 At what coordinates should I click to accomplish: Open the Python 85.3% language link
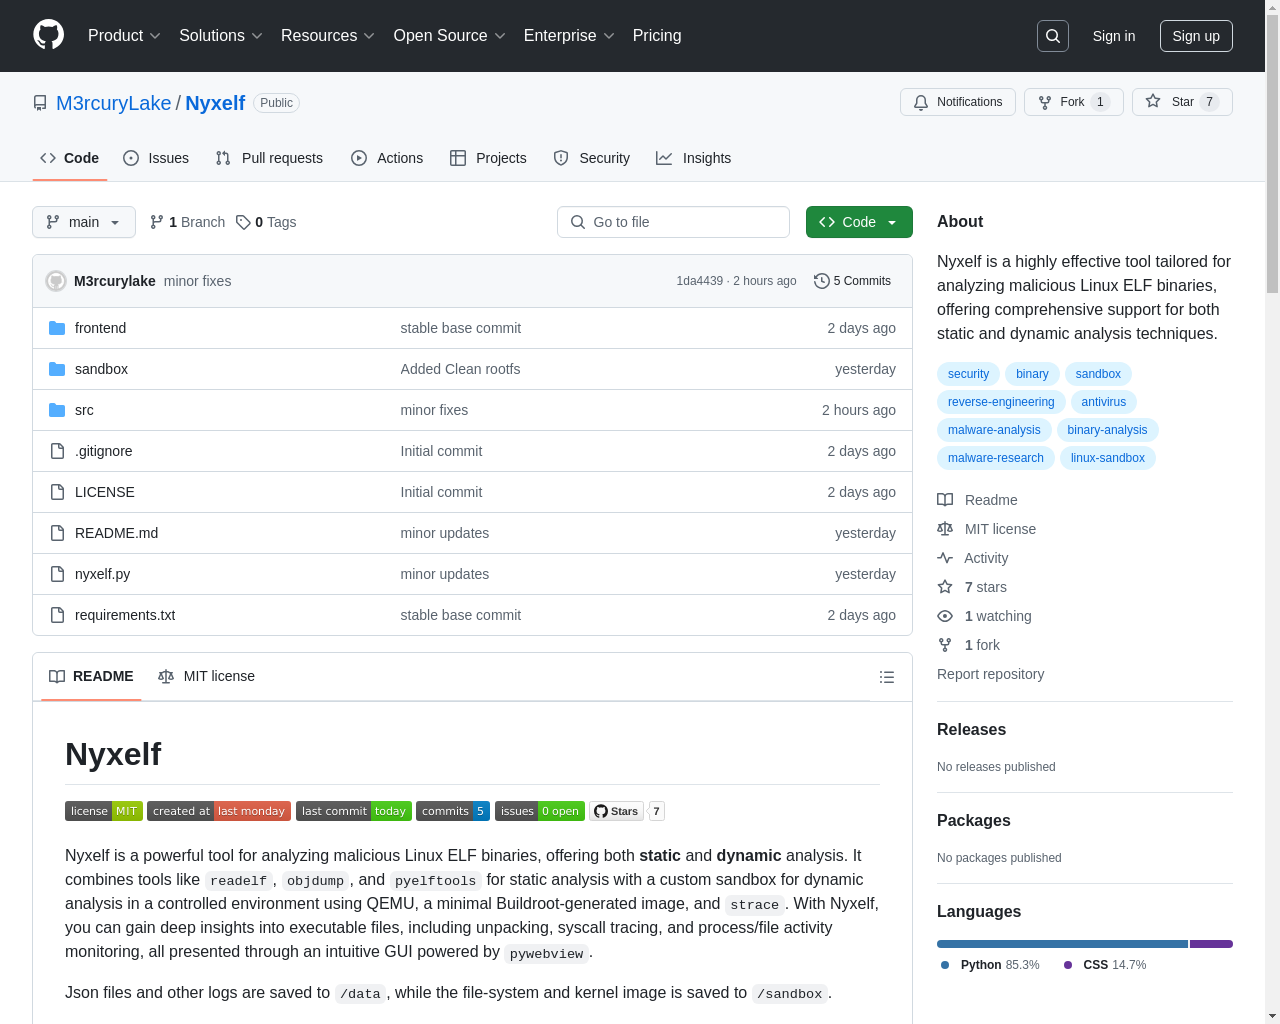[990, 965]
